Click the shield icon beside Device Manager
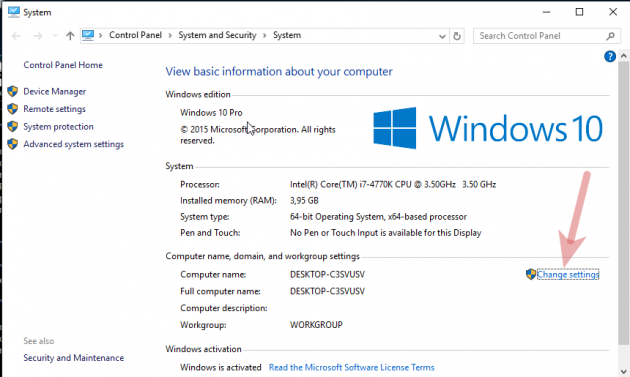 [12, 91]
